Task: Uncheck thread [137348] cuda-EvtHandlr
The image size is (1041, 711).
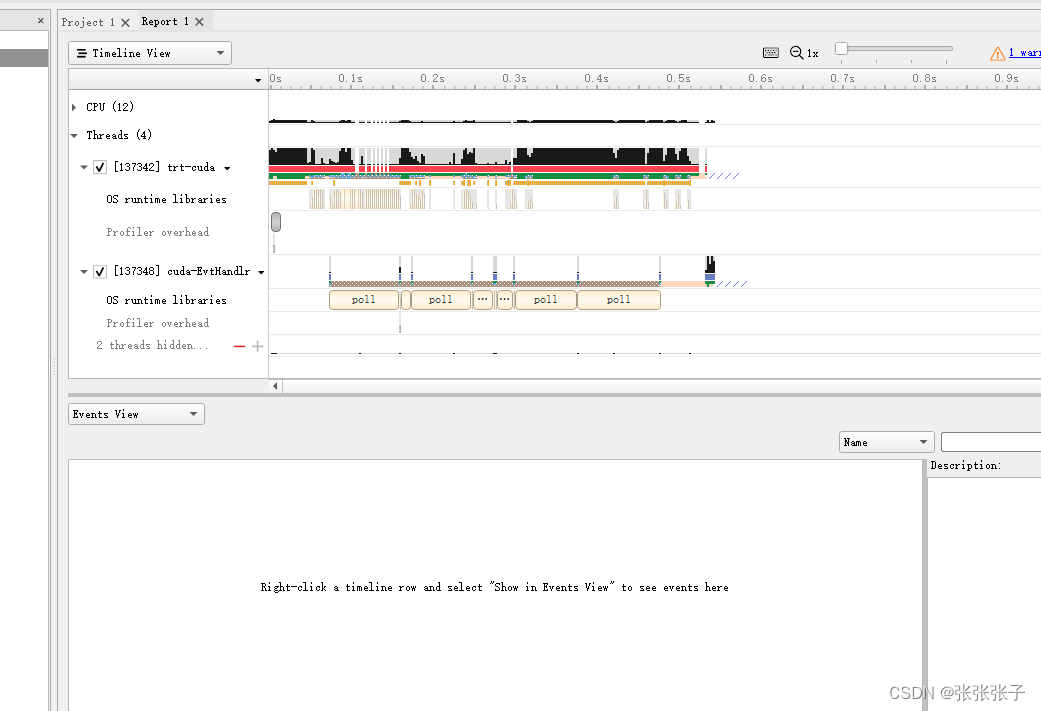Action: click(100, 271)
